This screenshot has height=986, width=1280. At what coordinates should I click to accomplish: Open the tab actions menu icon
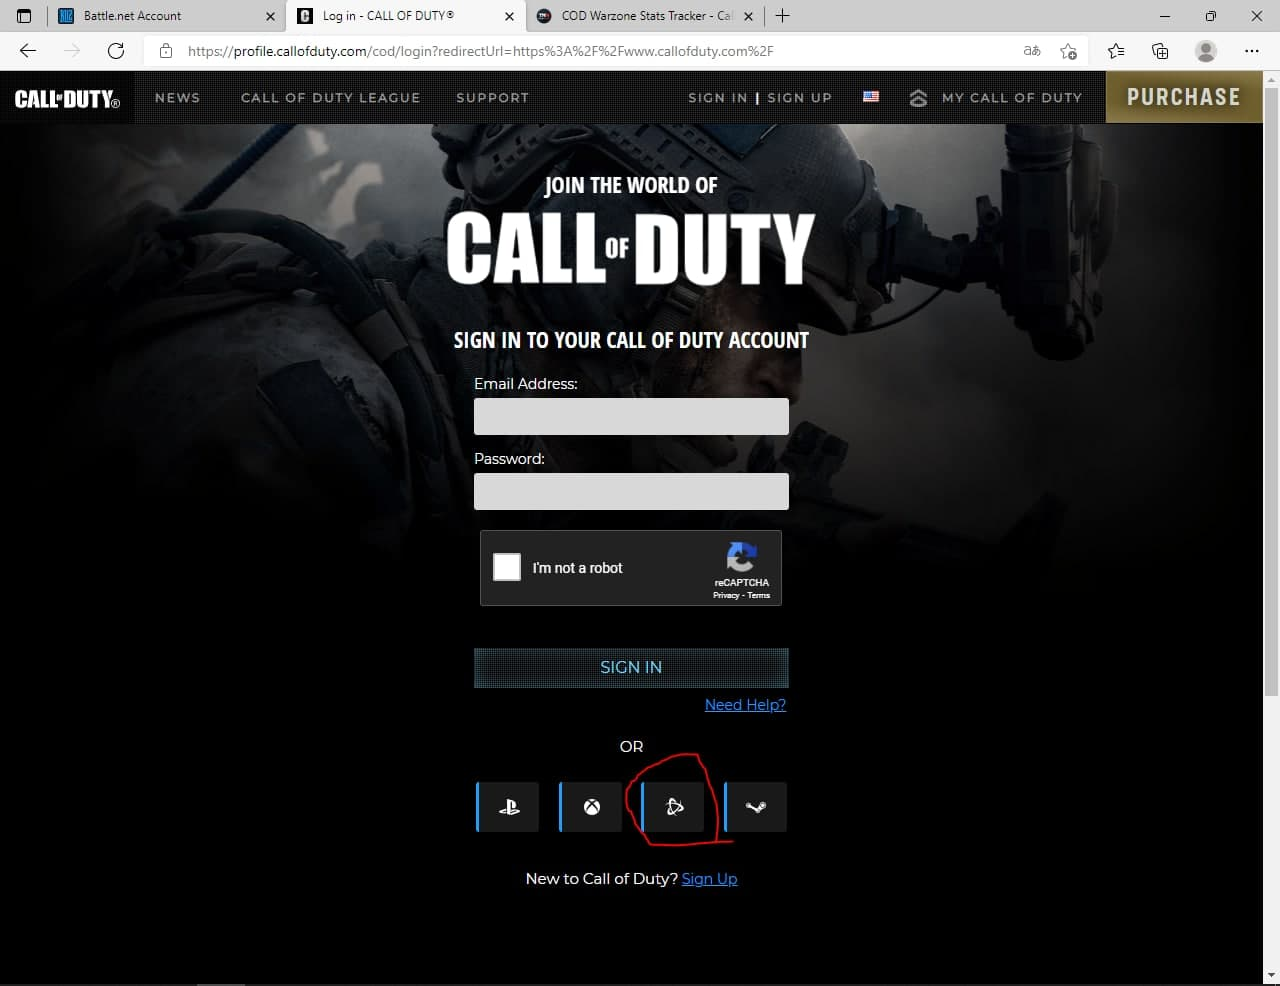tap(24, 16)
